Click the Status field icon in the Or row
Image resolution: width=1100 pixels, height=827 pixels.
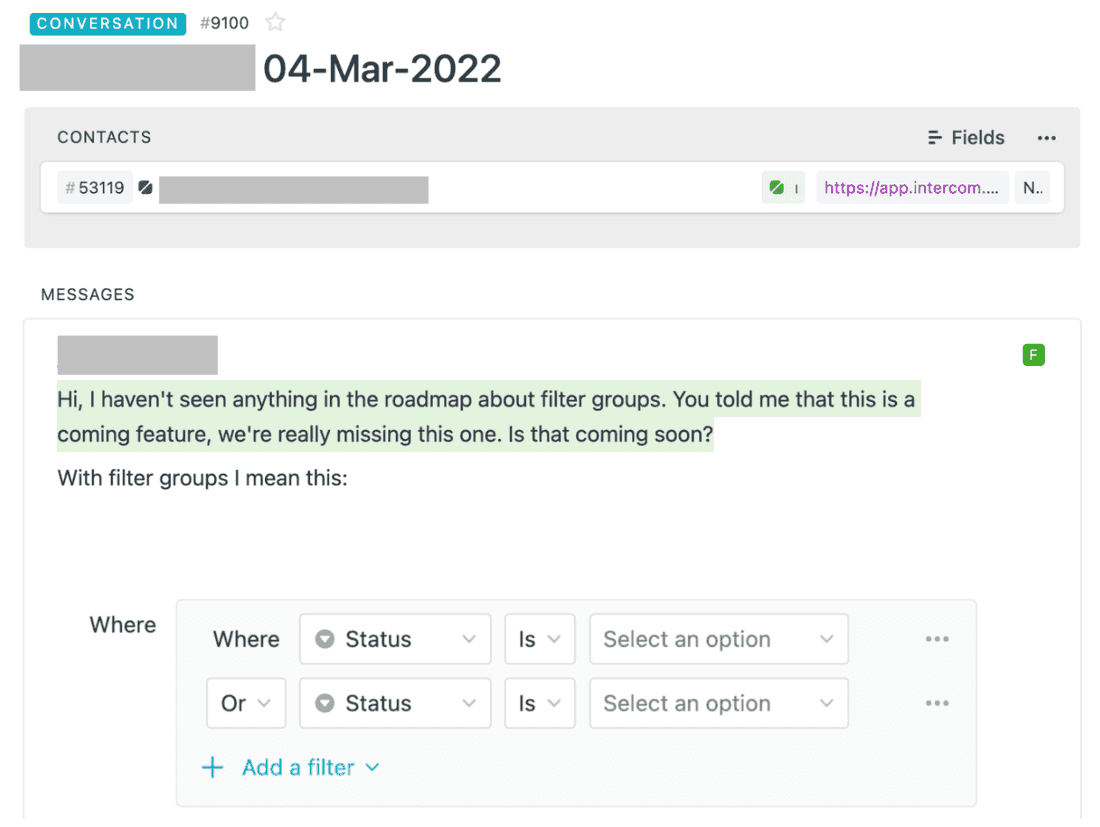tap(324, 703)
